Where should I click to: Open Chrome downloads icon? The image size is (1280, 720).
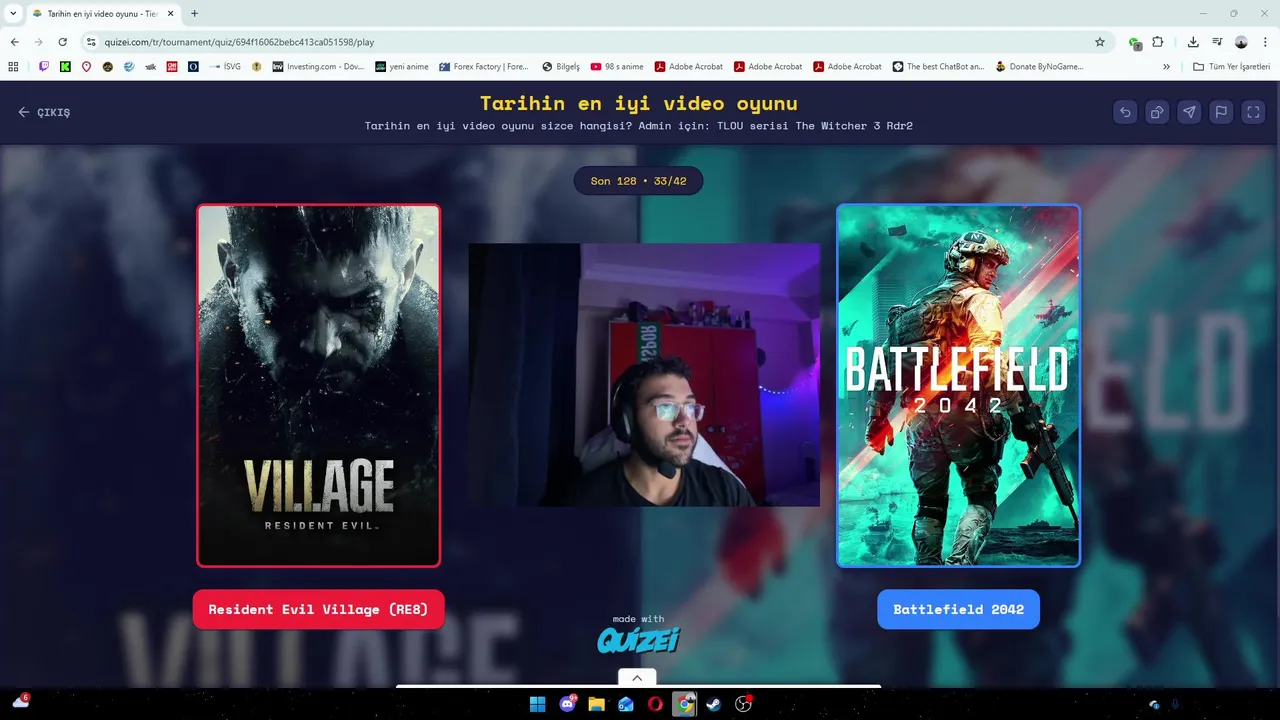pos(1193,42)
